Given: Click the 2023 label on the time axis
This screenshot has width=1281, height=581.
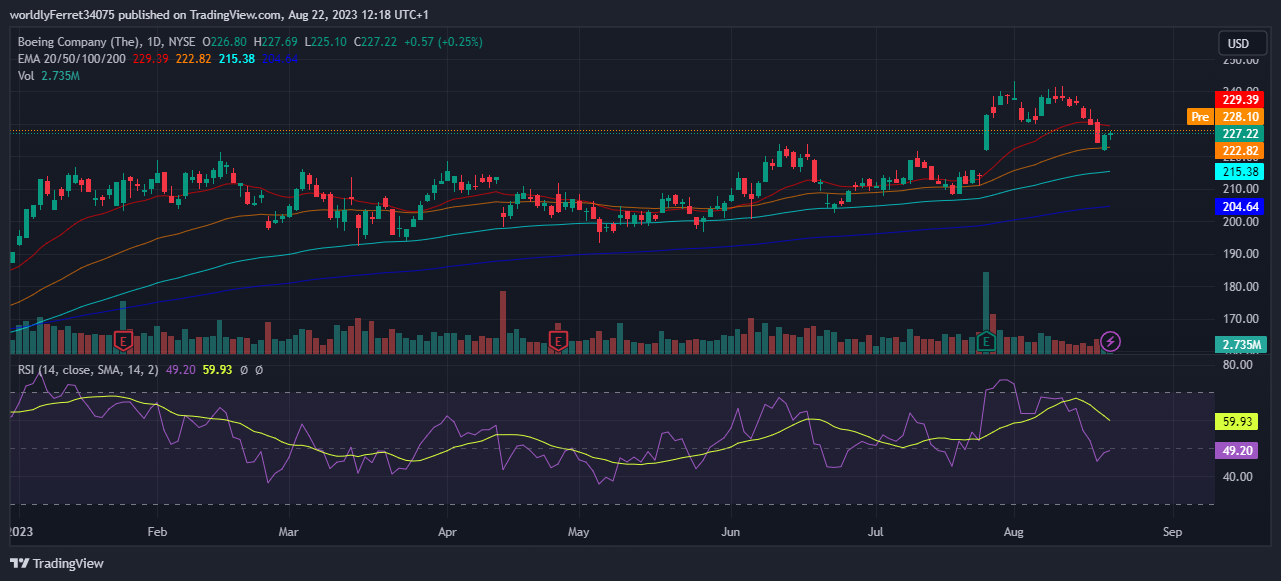Looking at the screenshot, I should 21,533.
